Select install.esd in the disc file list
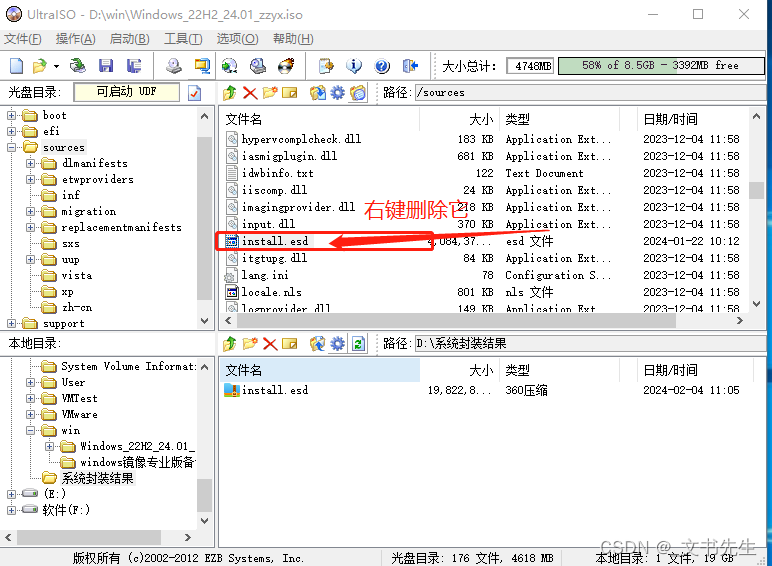 click(x=275, y=241)
